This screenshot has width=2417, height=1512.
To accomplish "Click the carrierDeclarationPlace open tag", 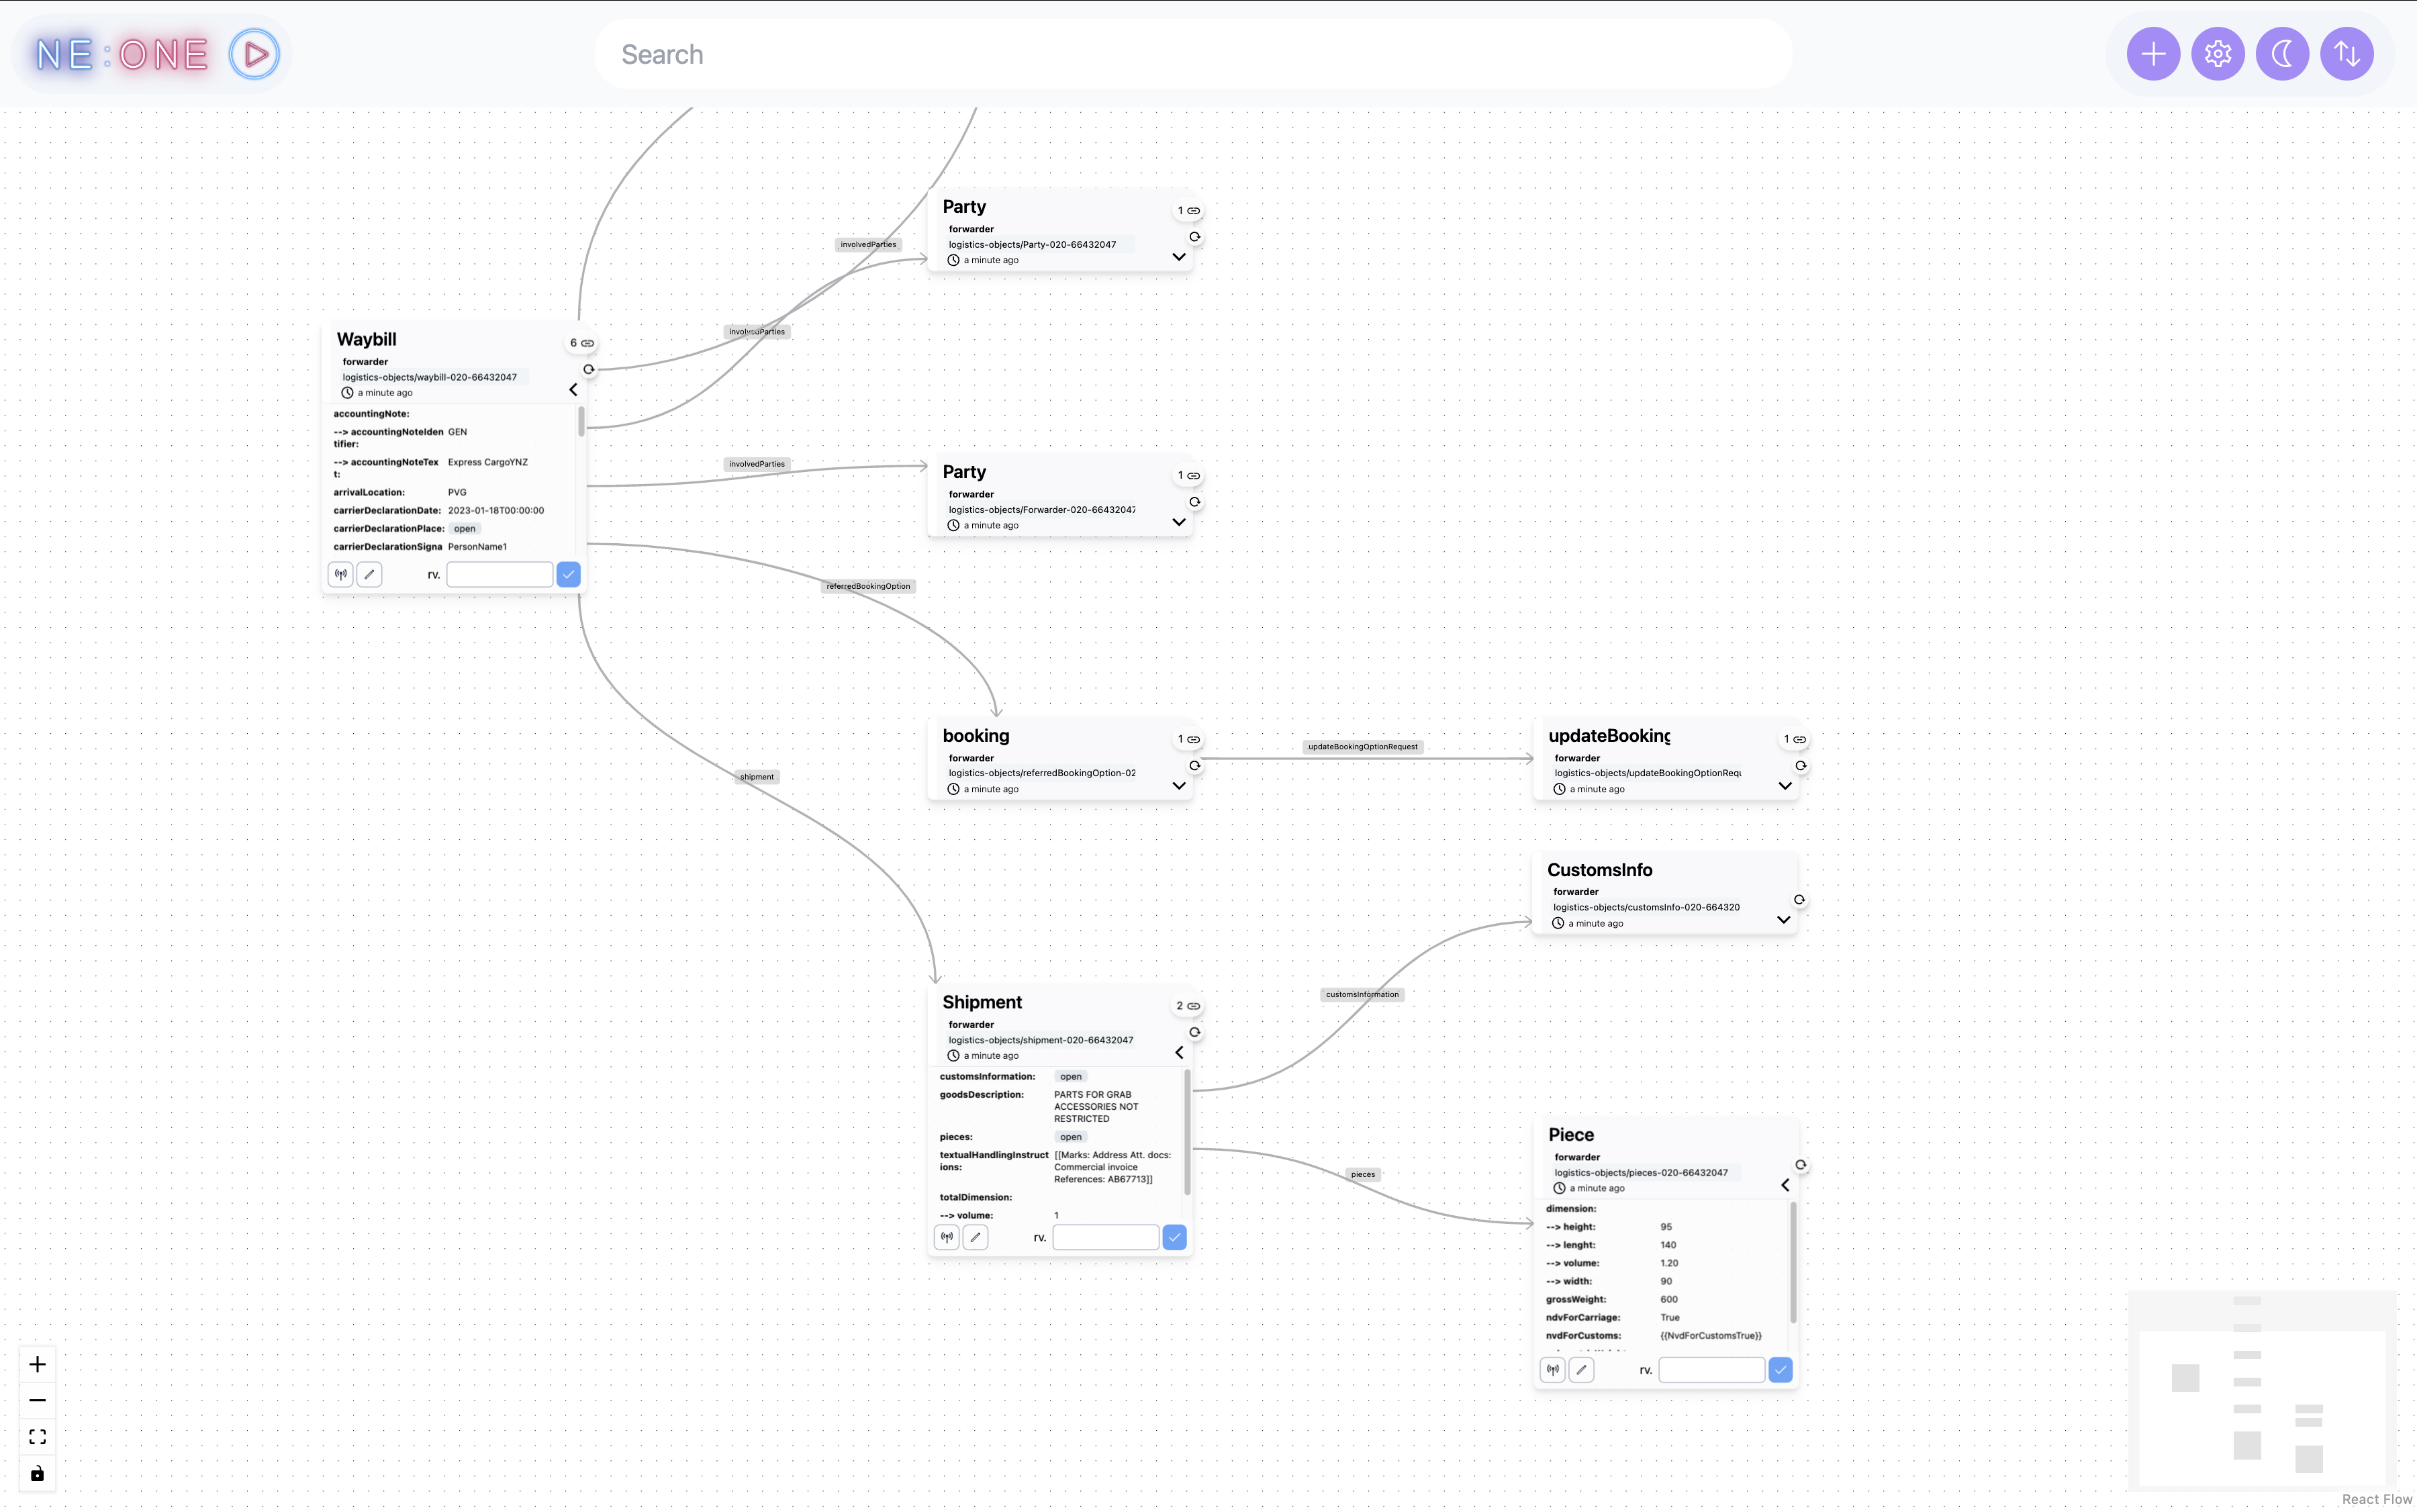I will [464, 529].
